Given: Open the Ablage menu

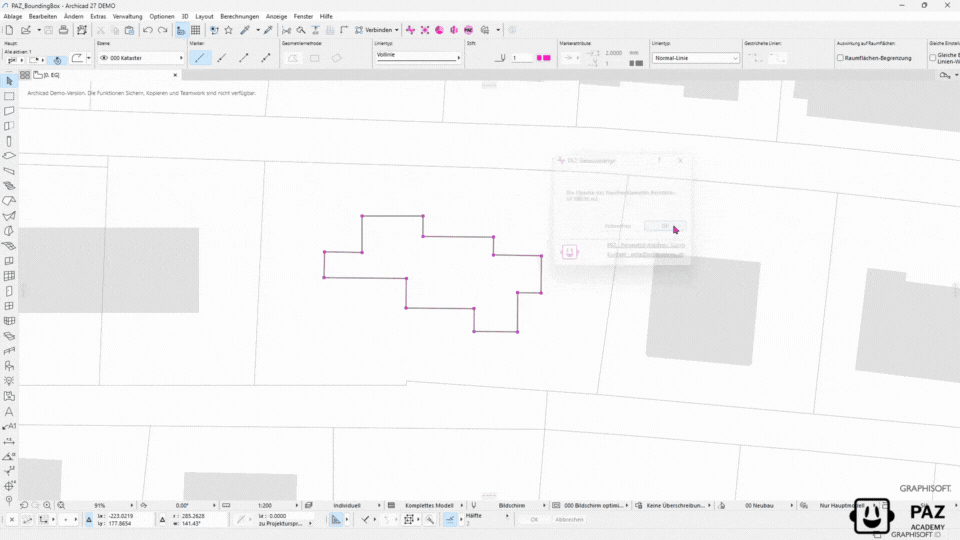Looking at the screenshot, I should click(12, 17).
